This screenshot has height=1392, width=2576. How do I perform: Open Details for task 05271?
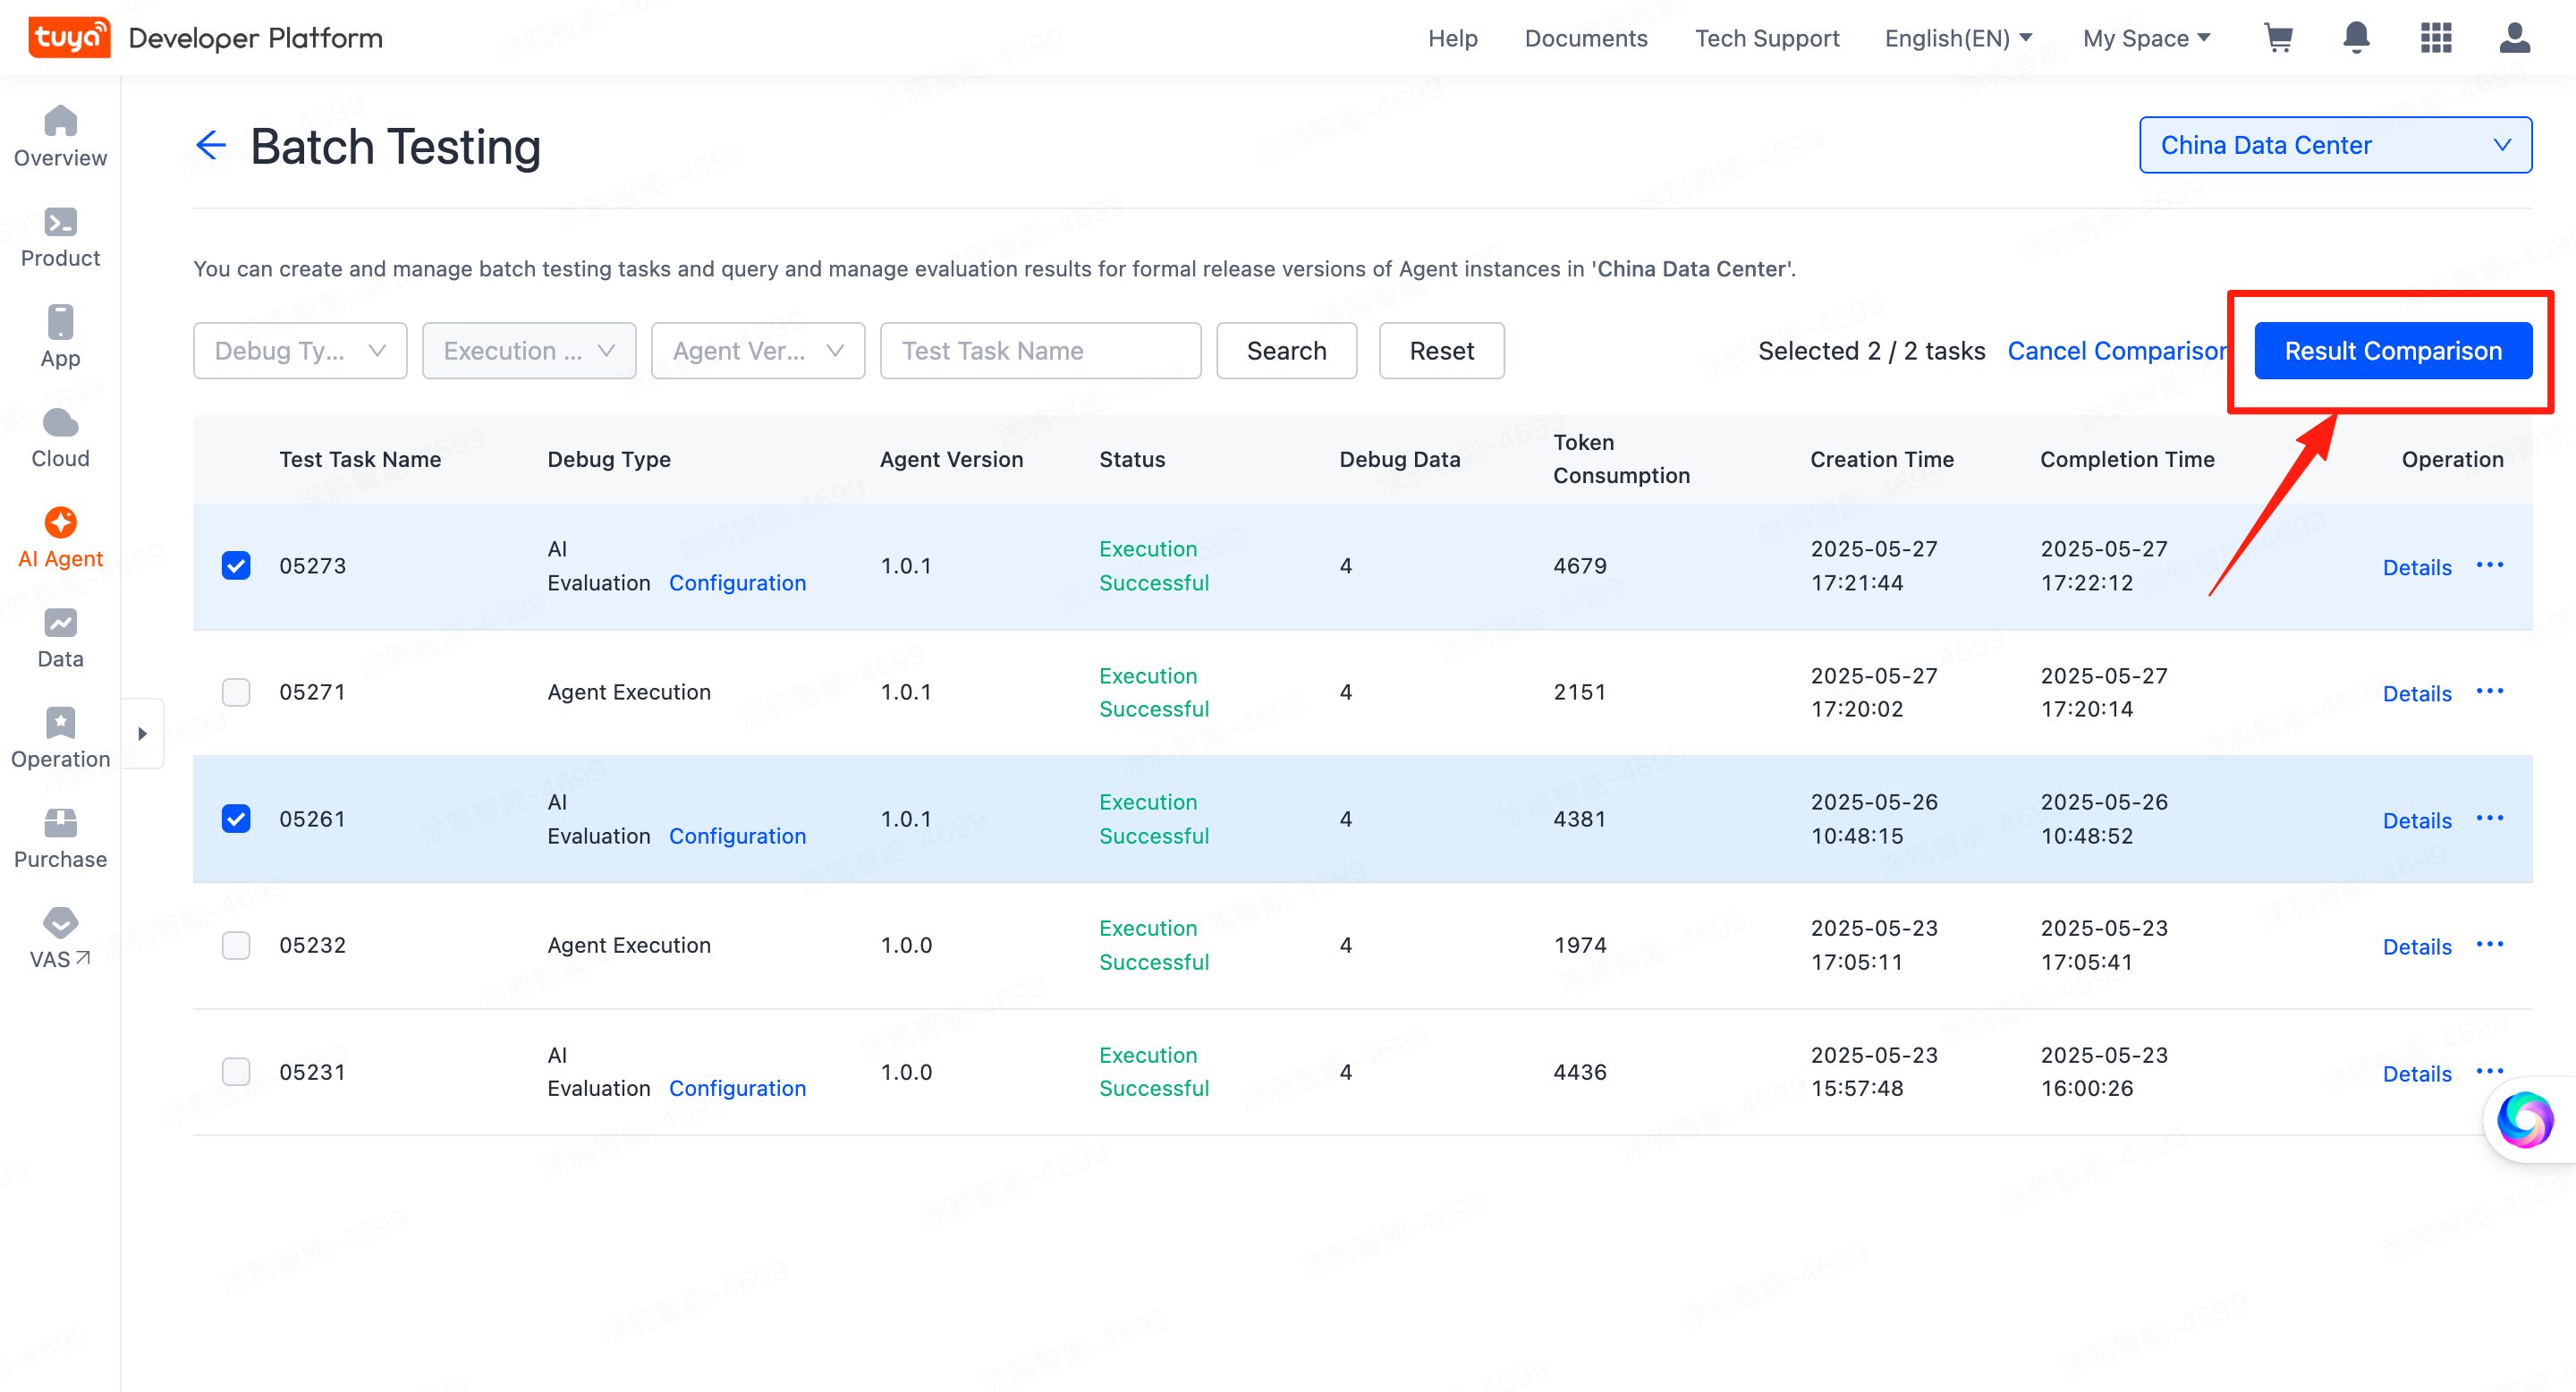point(2417,693)
